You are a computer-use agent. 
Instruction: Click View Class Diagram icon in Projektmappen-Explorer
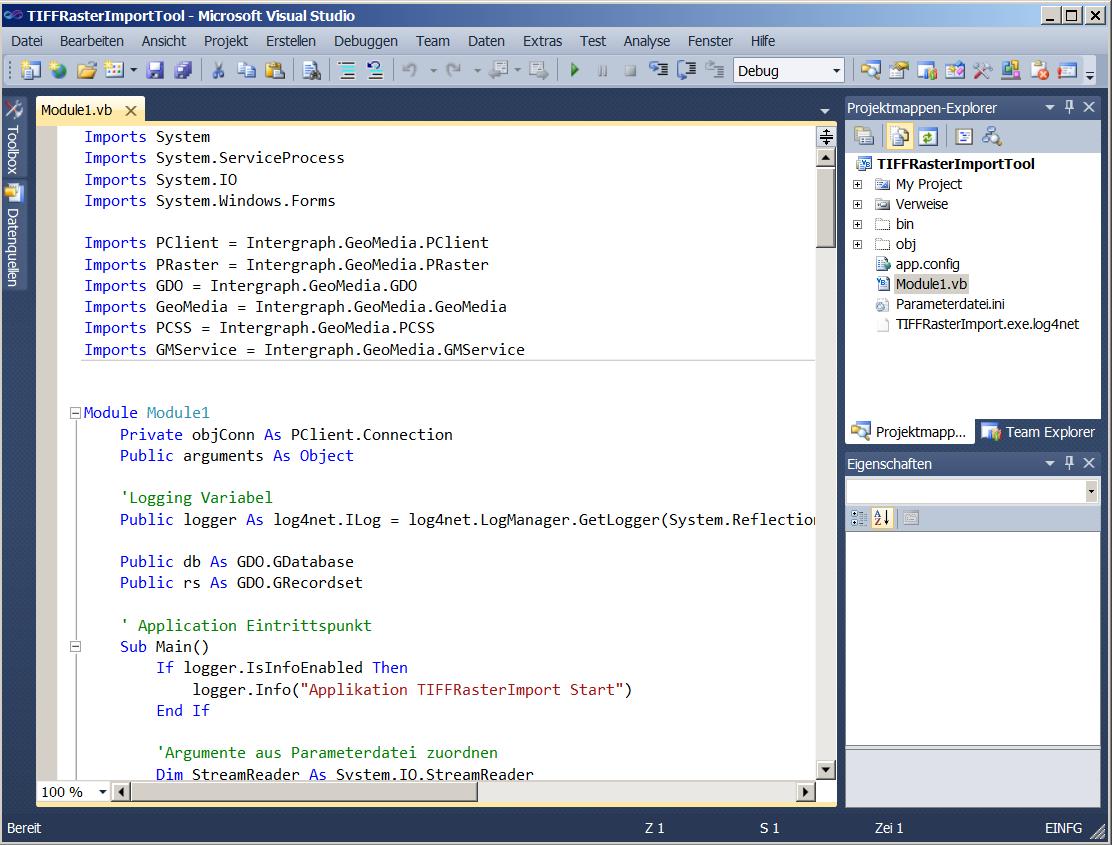point(991,136)
